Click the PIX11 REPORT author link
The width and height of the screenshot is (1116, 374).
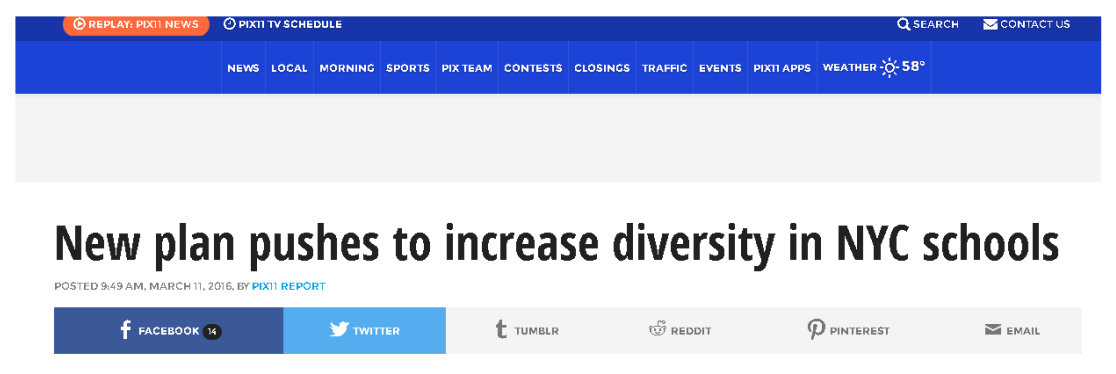point(288,286)
